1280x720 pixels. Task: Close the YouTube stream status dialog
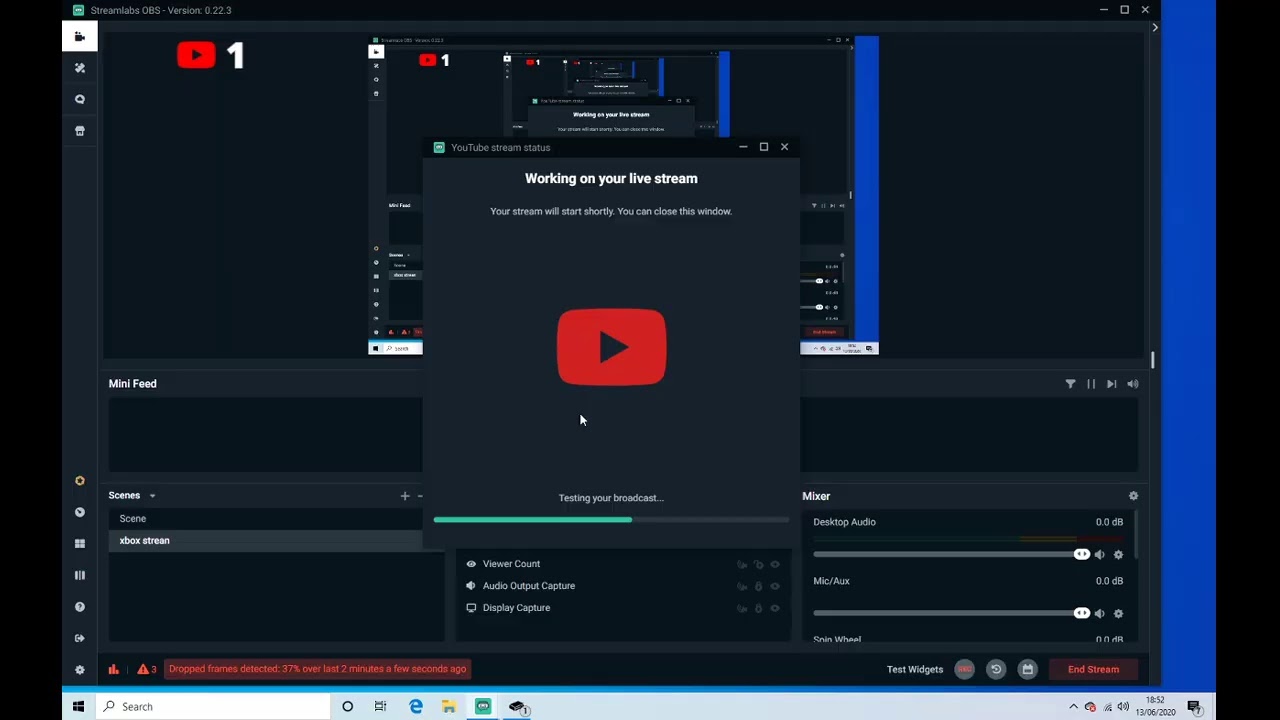[x=784, y=147]
